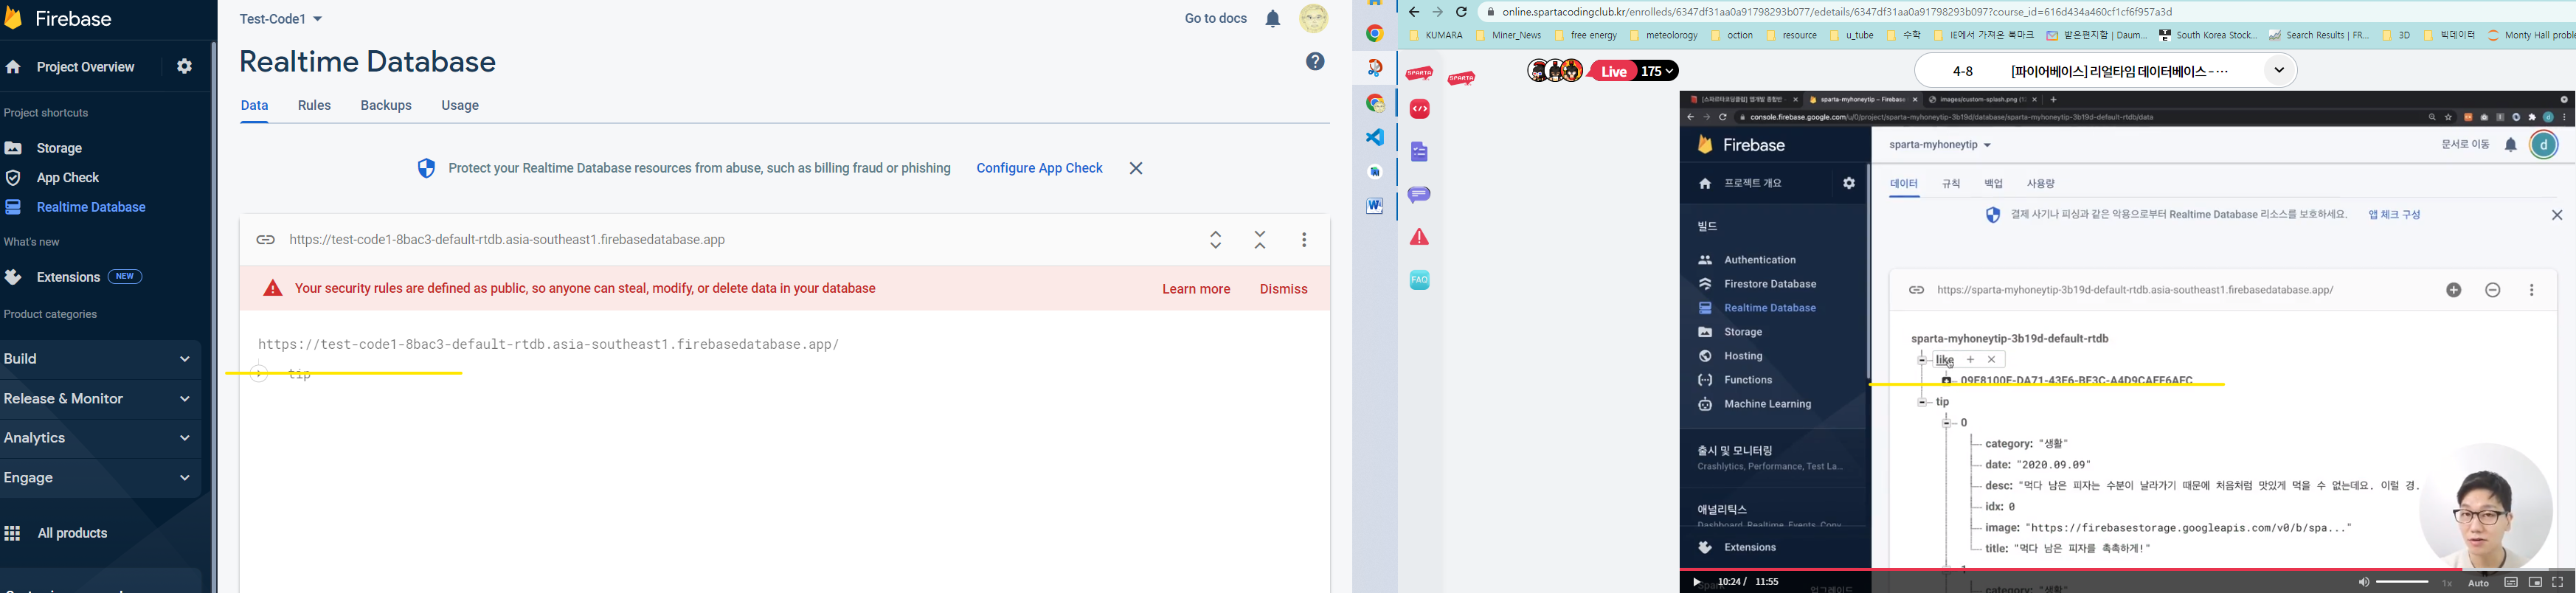Mute the lecture video volume

2363,582
